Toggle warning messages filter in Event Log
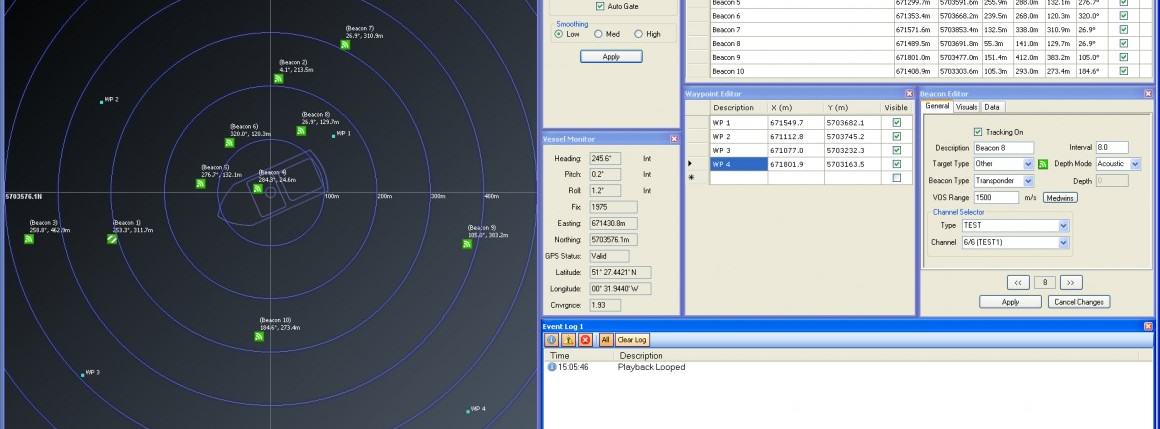This screenshot has height=429, width=1160. [x=568, y=340]
